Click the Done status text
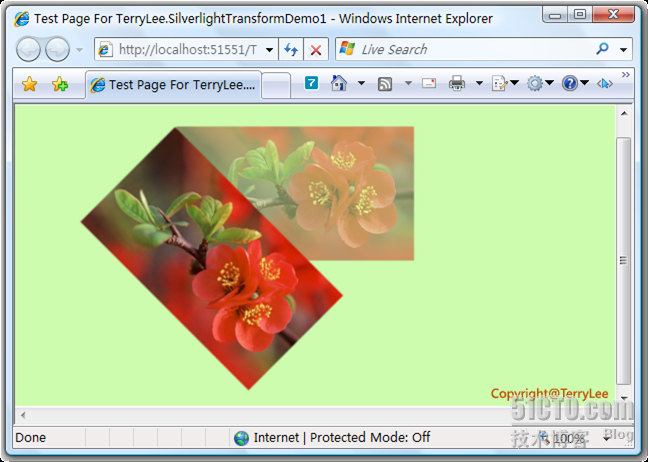Image resolution: width=648 pixels, height=462 pixels. pos(31,438)
